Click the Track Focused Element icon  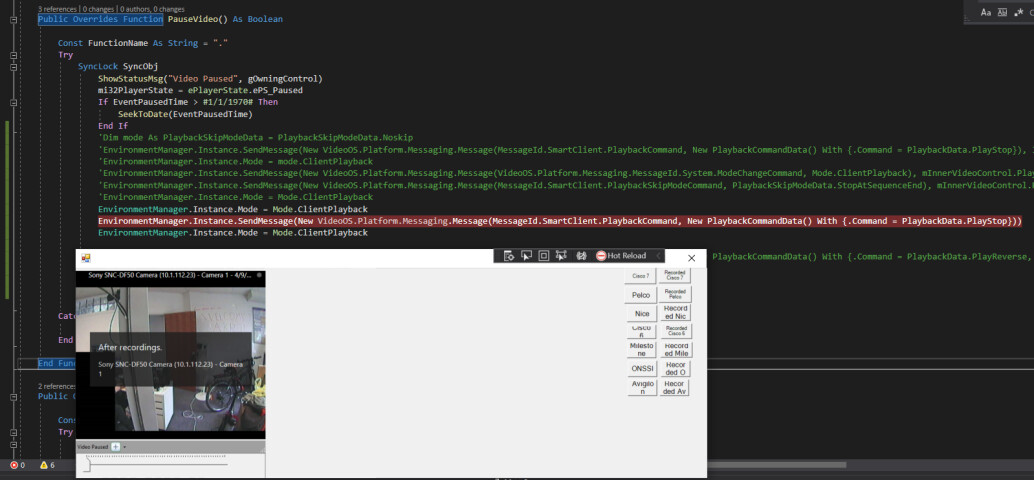pyautogui.click(x=561, y=256)
